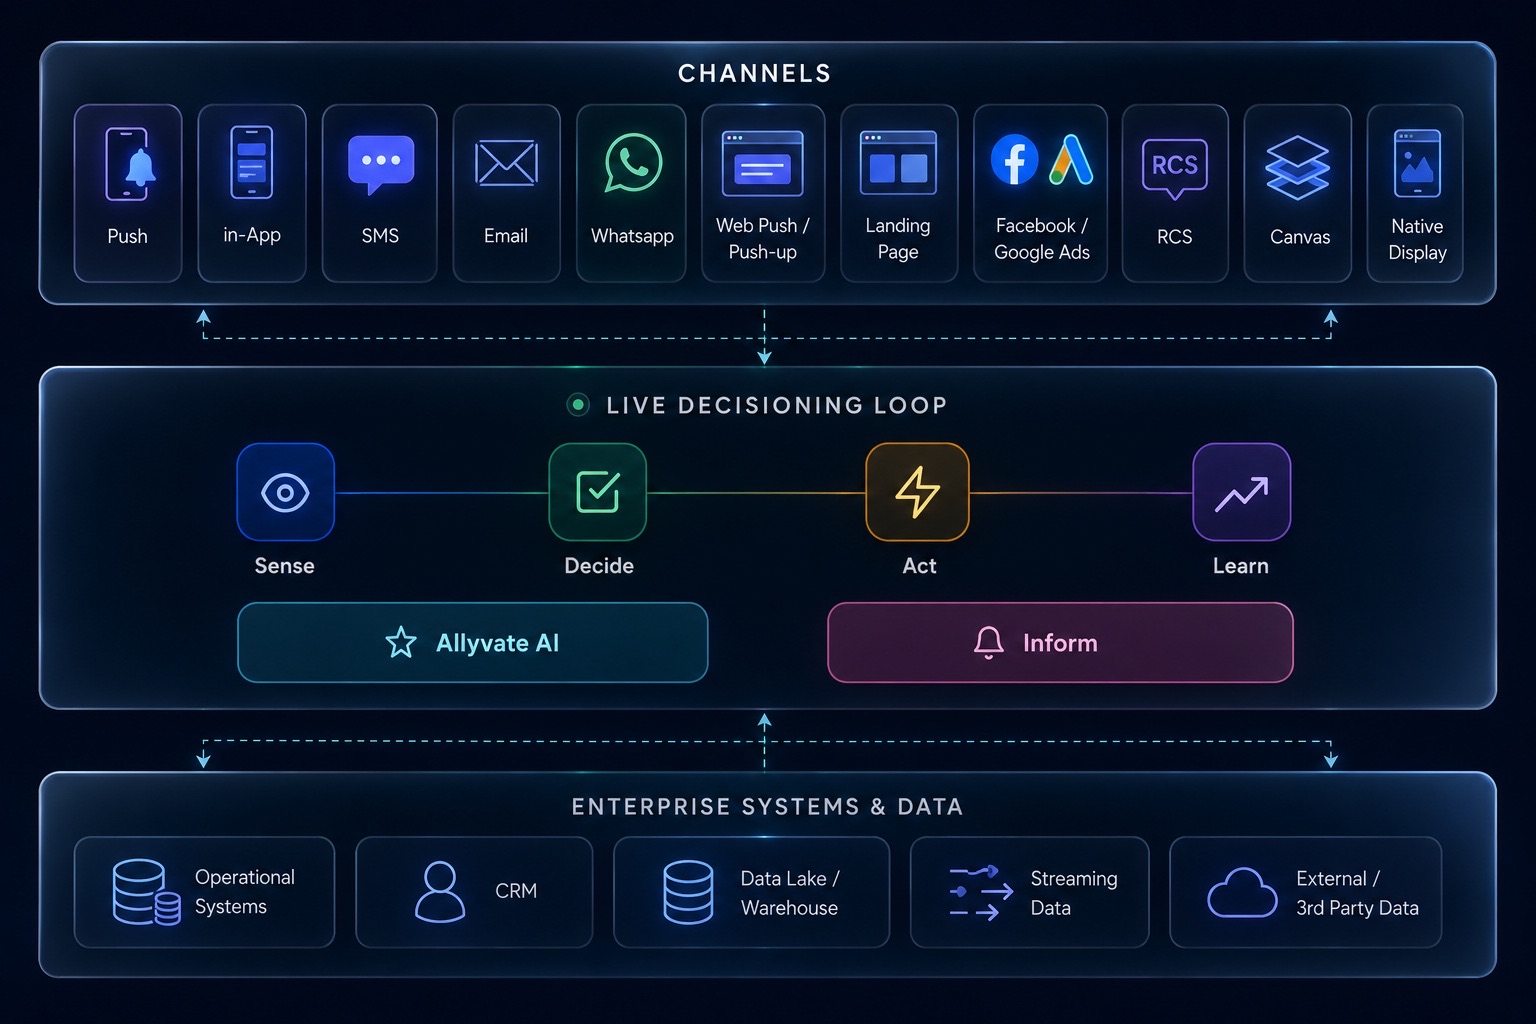Viewport: 1536px width, 1024px height.
Task: Click the ENTERPRISE SYSTEMS & DATA heading
Action: click(x=767, y=807)
